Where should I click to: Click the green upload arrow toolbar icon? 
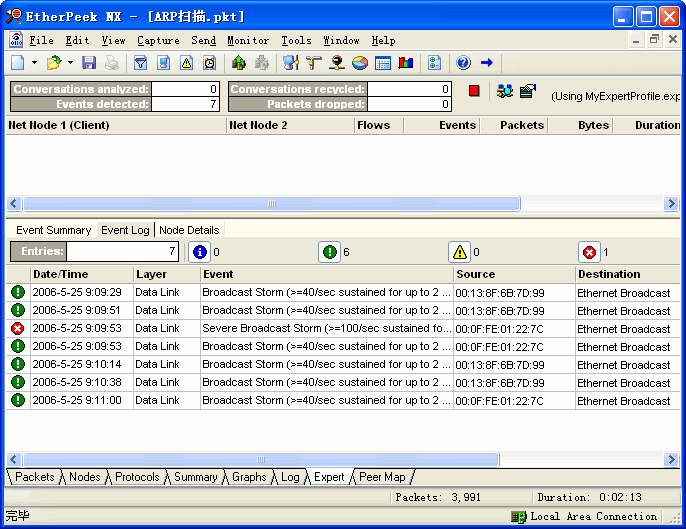coord(238,63)
